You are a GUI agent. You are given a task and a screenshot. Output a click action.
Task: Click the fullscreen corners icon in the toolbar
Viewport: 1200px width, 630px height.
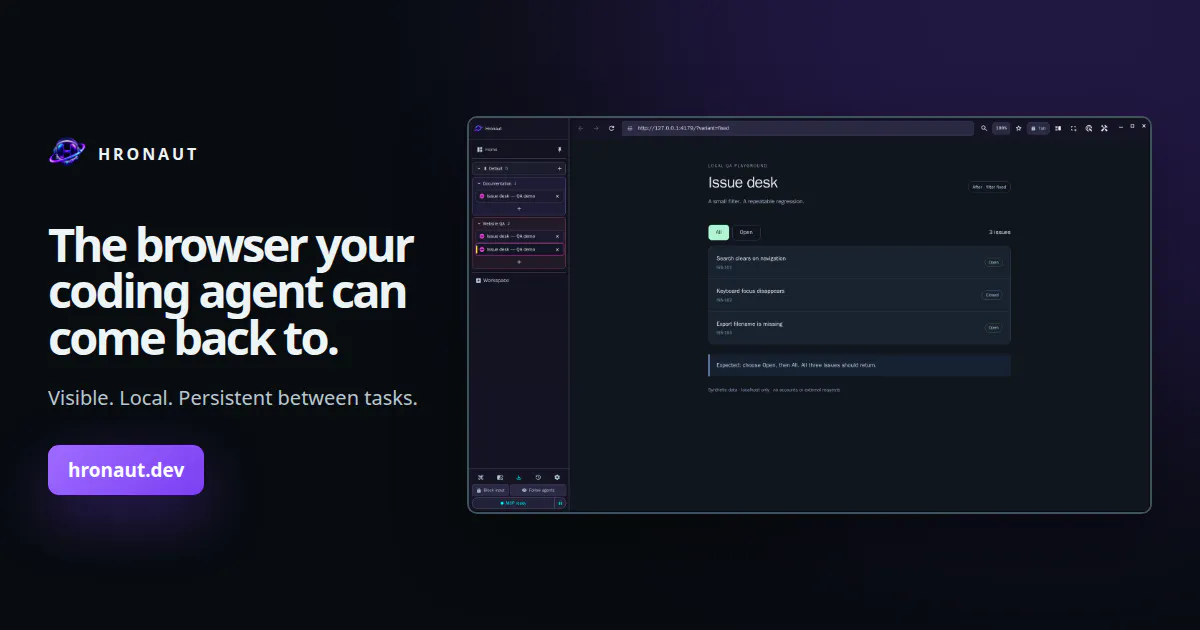point(1073,128)
